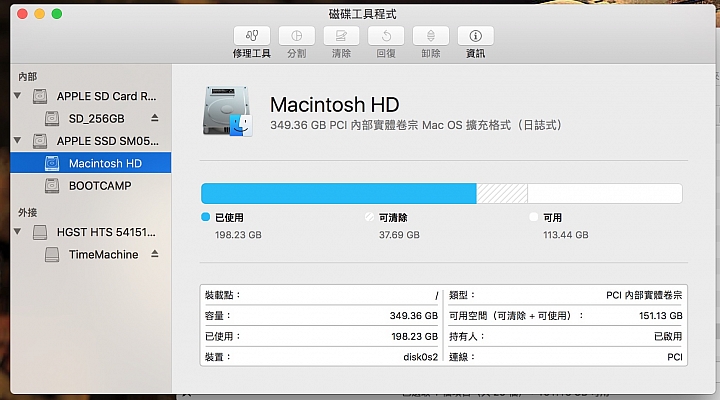Run First Aid with 修理工具 icon
This screenshot has width=720, height=400.
click(252, 36)
